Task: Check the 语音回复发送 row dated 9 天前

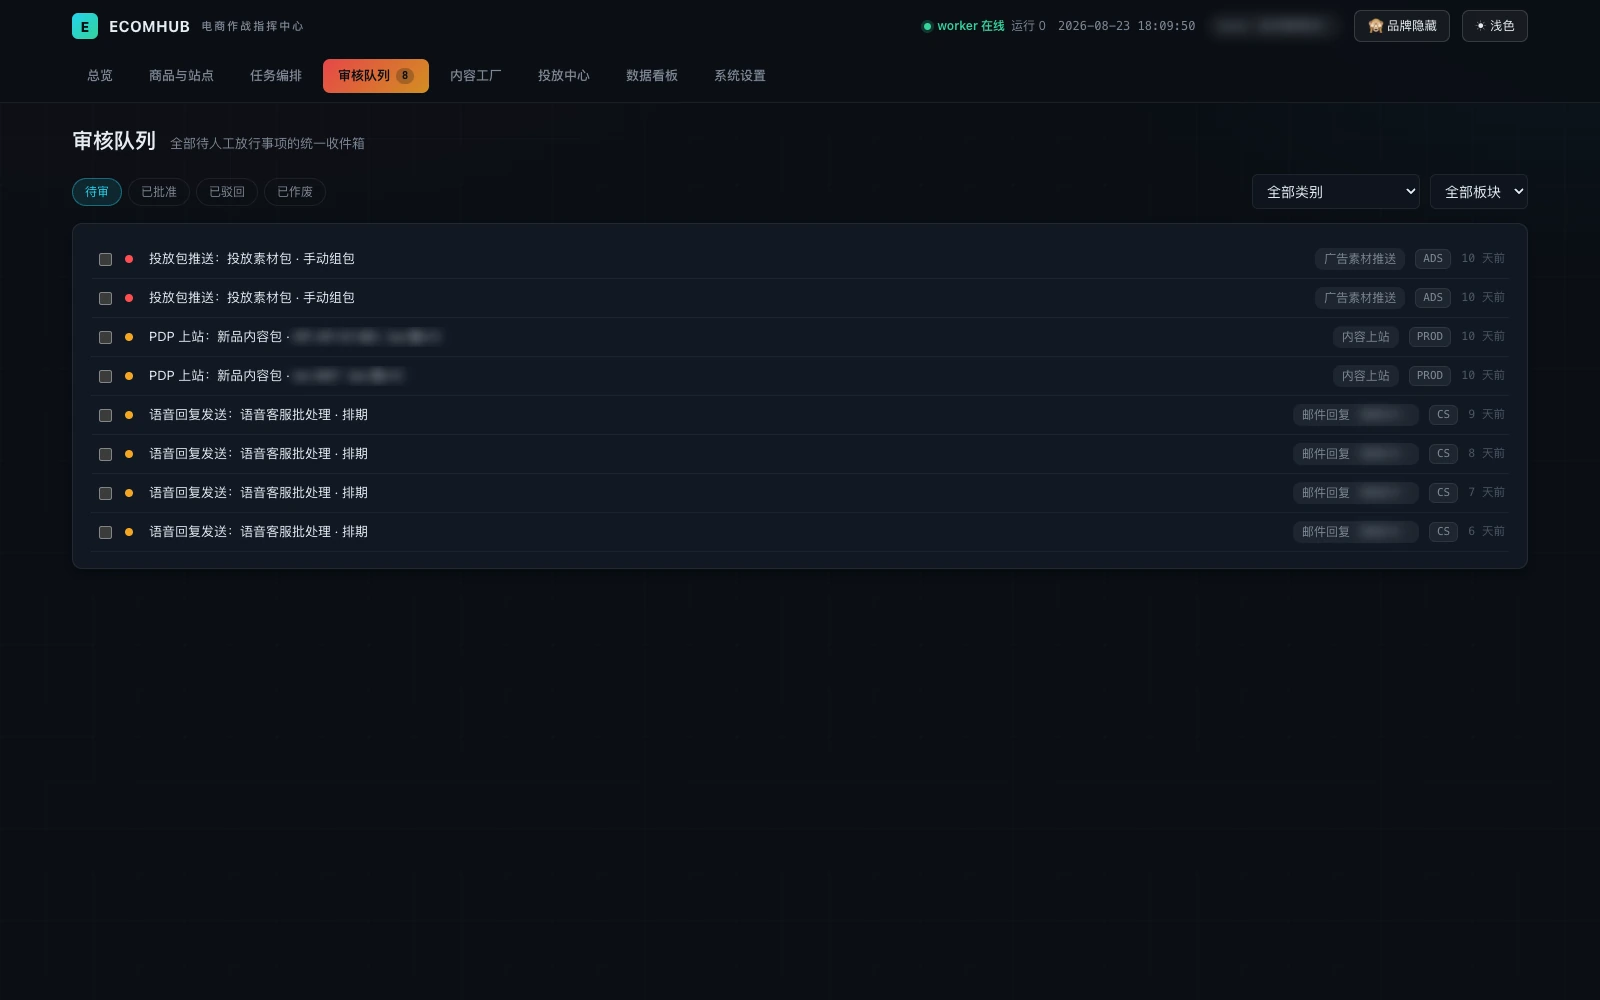Action: (x=105, y=415)
